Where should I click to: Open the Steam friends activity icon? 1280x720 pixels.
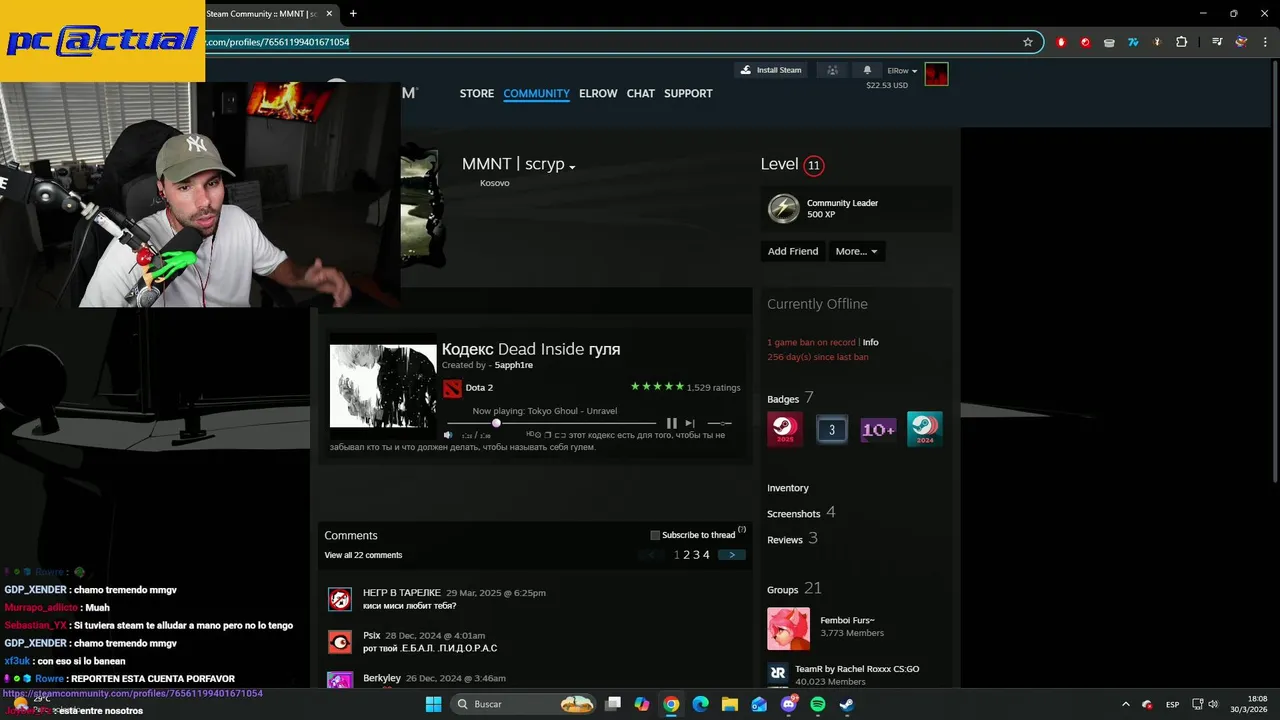[x=832, y=70]
